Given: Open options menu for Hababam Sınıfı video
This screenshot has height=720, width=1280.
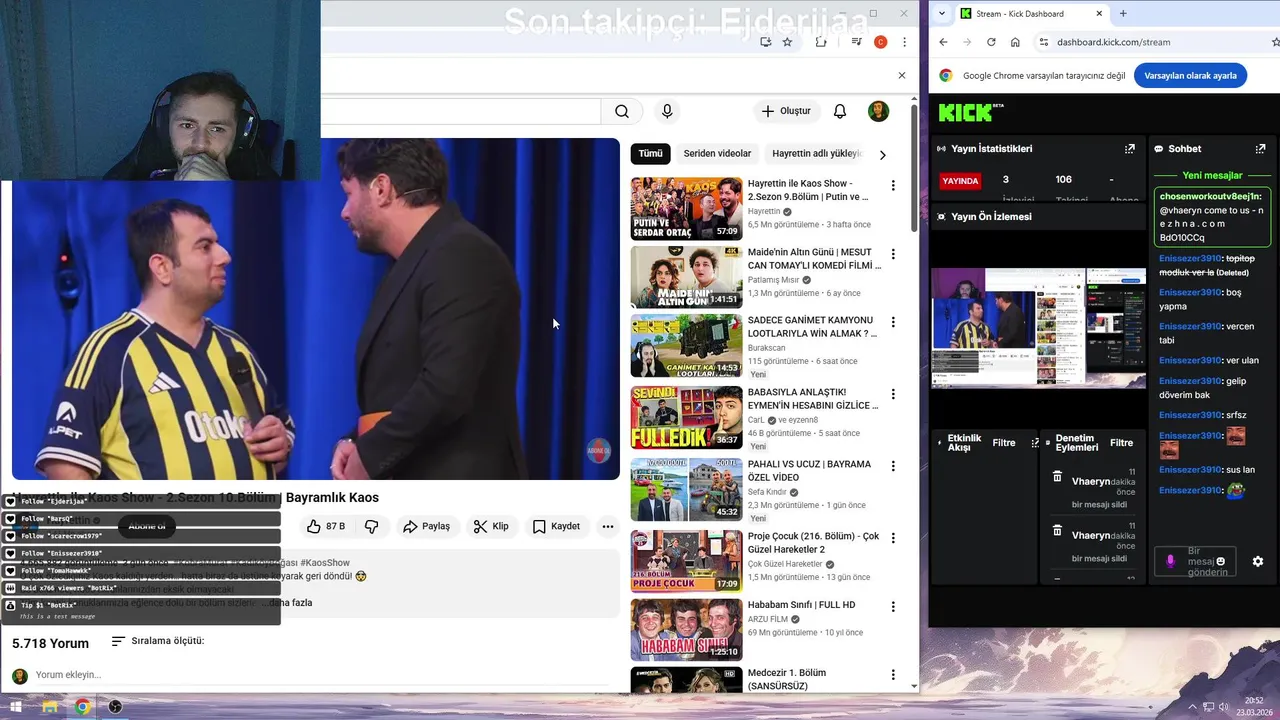Looking at the screenshot, I should point(893,606).
